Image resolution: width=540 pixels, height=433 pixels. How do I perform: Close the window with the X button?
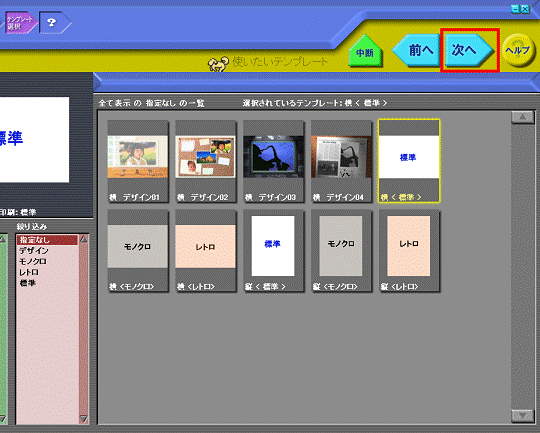pyautogui.click(x=525, y=9)
